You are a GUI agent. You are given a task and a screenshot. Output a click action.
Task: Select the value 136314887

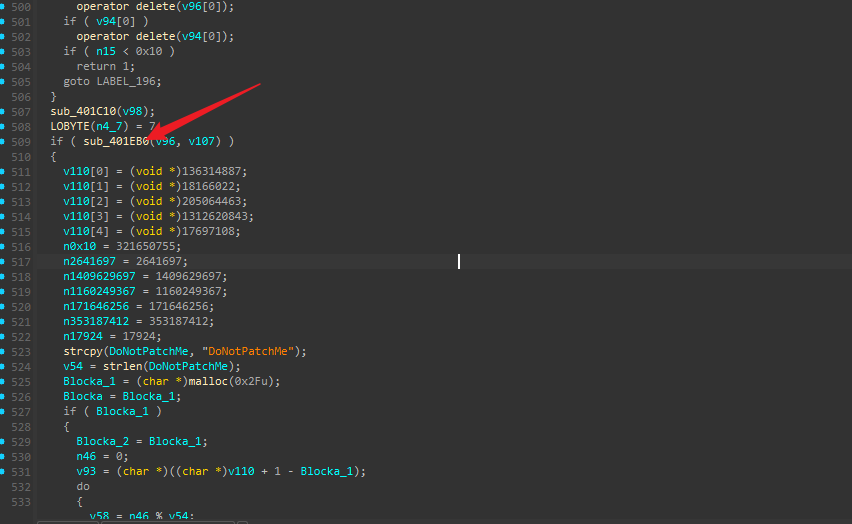[212, 171]
